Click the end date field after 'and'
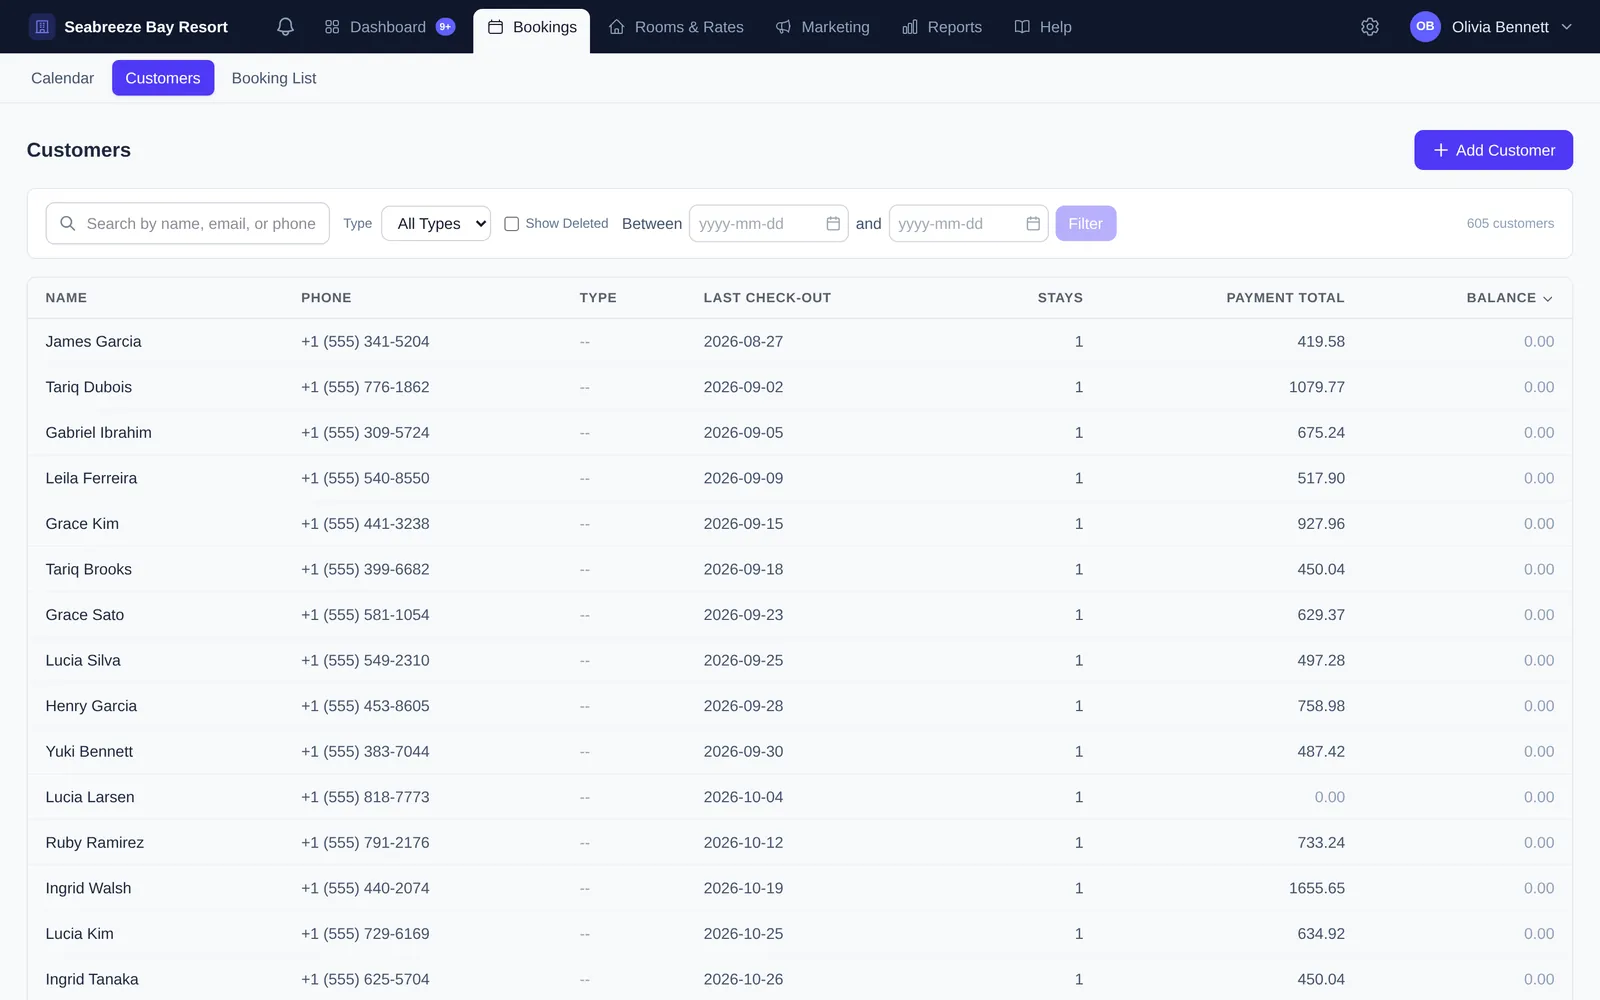The width and height of the screenshot is (1600, 1000). pyautogui.click(x=969, y=224)
